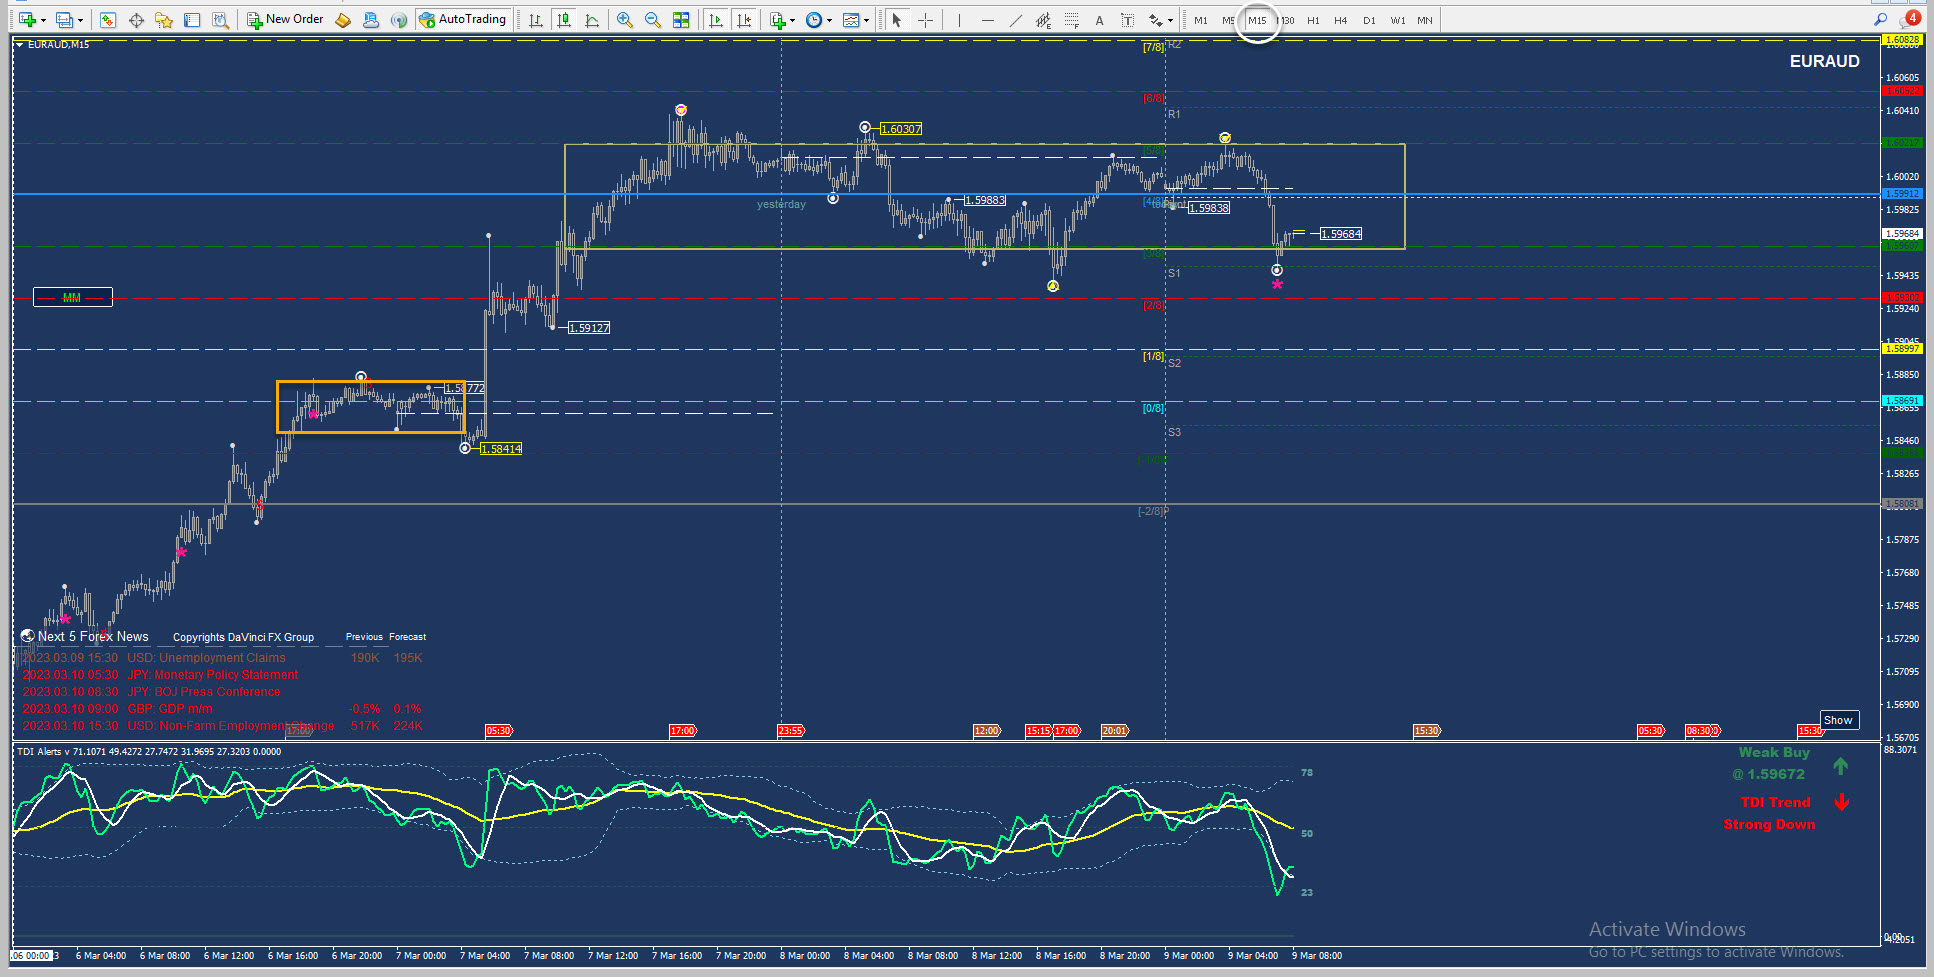Expand the new chart dropdown arrow

(43, 20)
